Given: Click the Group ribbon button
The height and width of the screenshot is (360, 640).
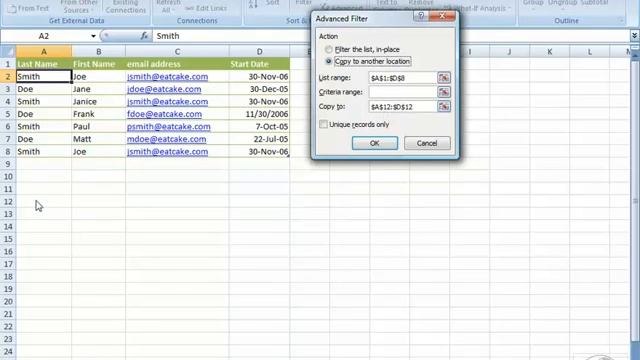Looking at the screenshot, I should click(533, 4).
